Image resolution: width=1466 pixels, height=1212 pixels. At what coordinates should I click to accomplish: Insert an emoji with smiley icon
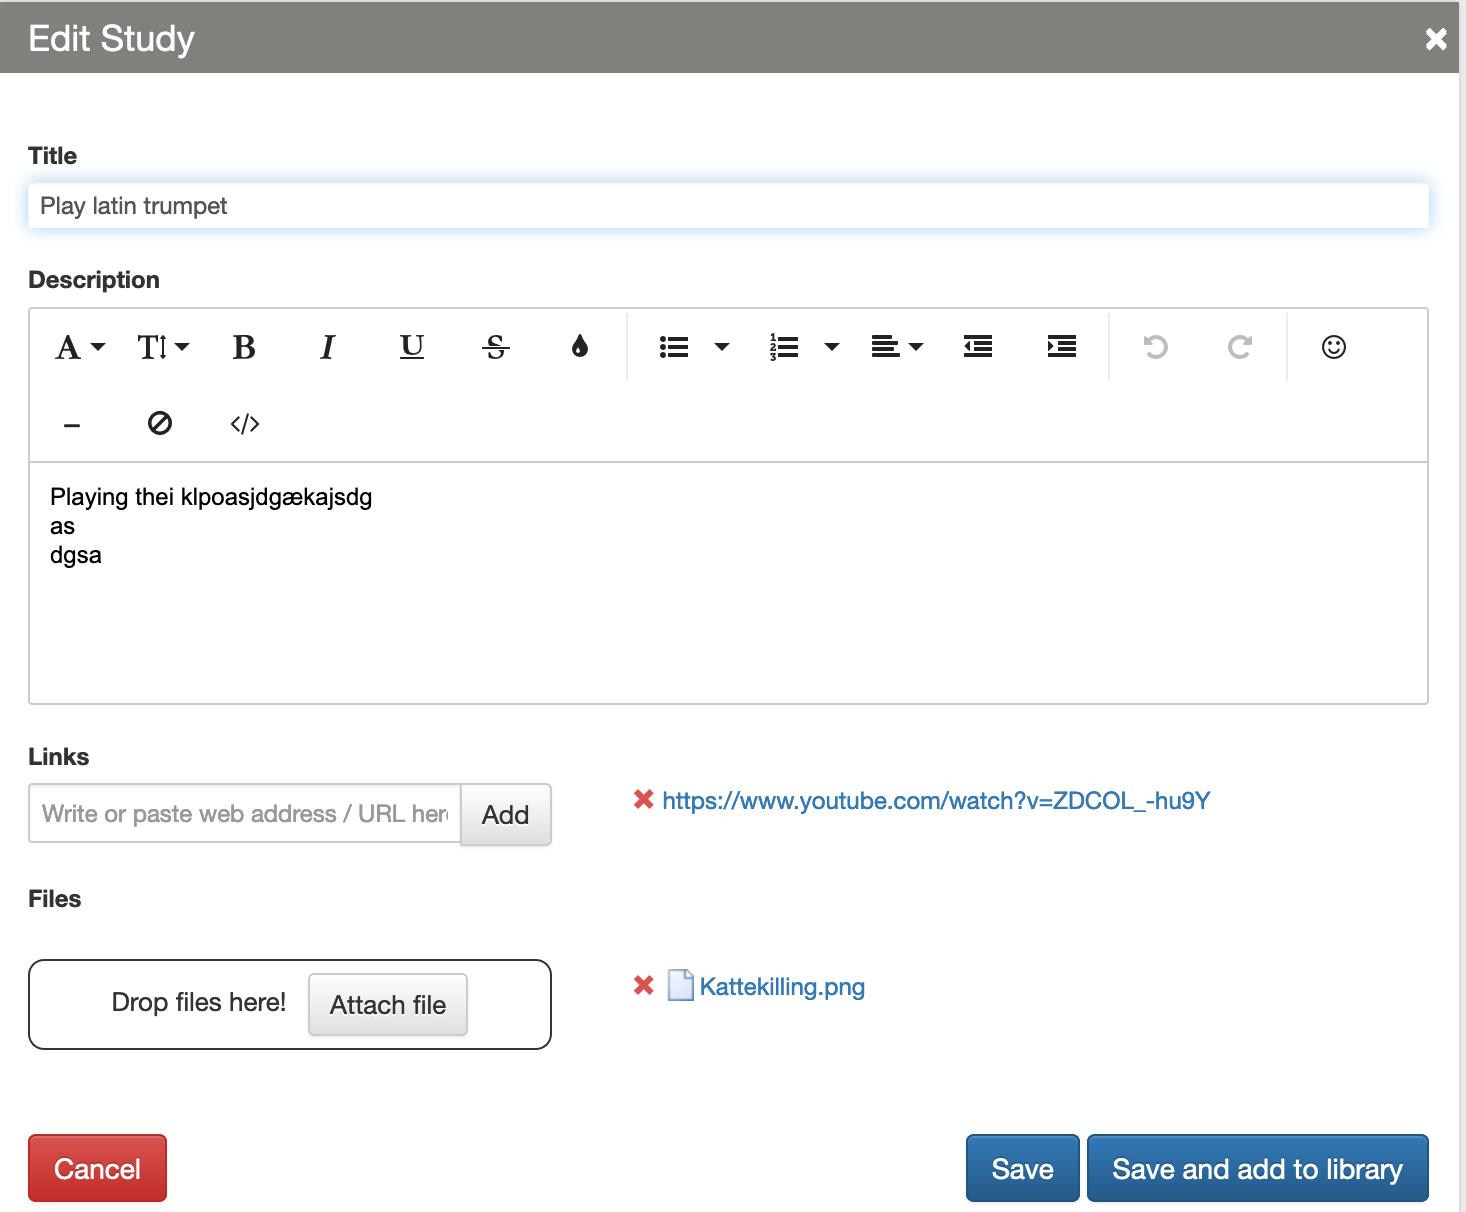(1334, 347)
